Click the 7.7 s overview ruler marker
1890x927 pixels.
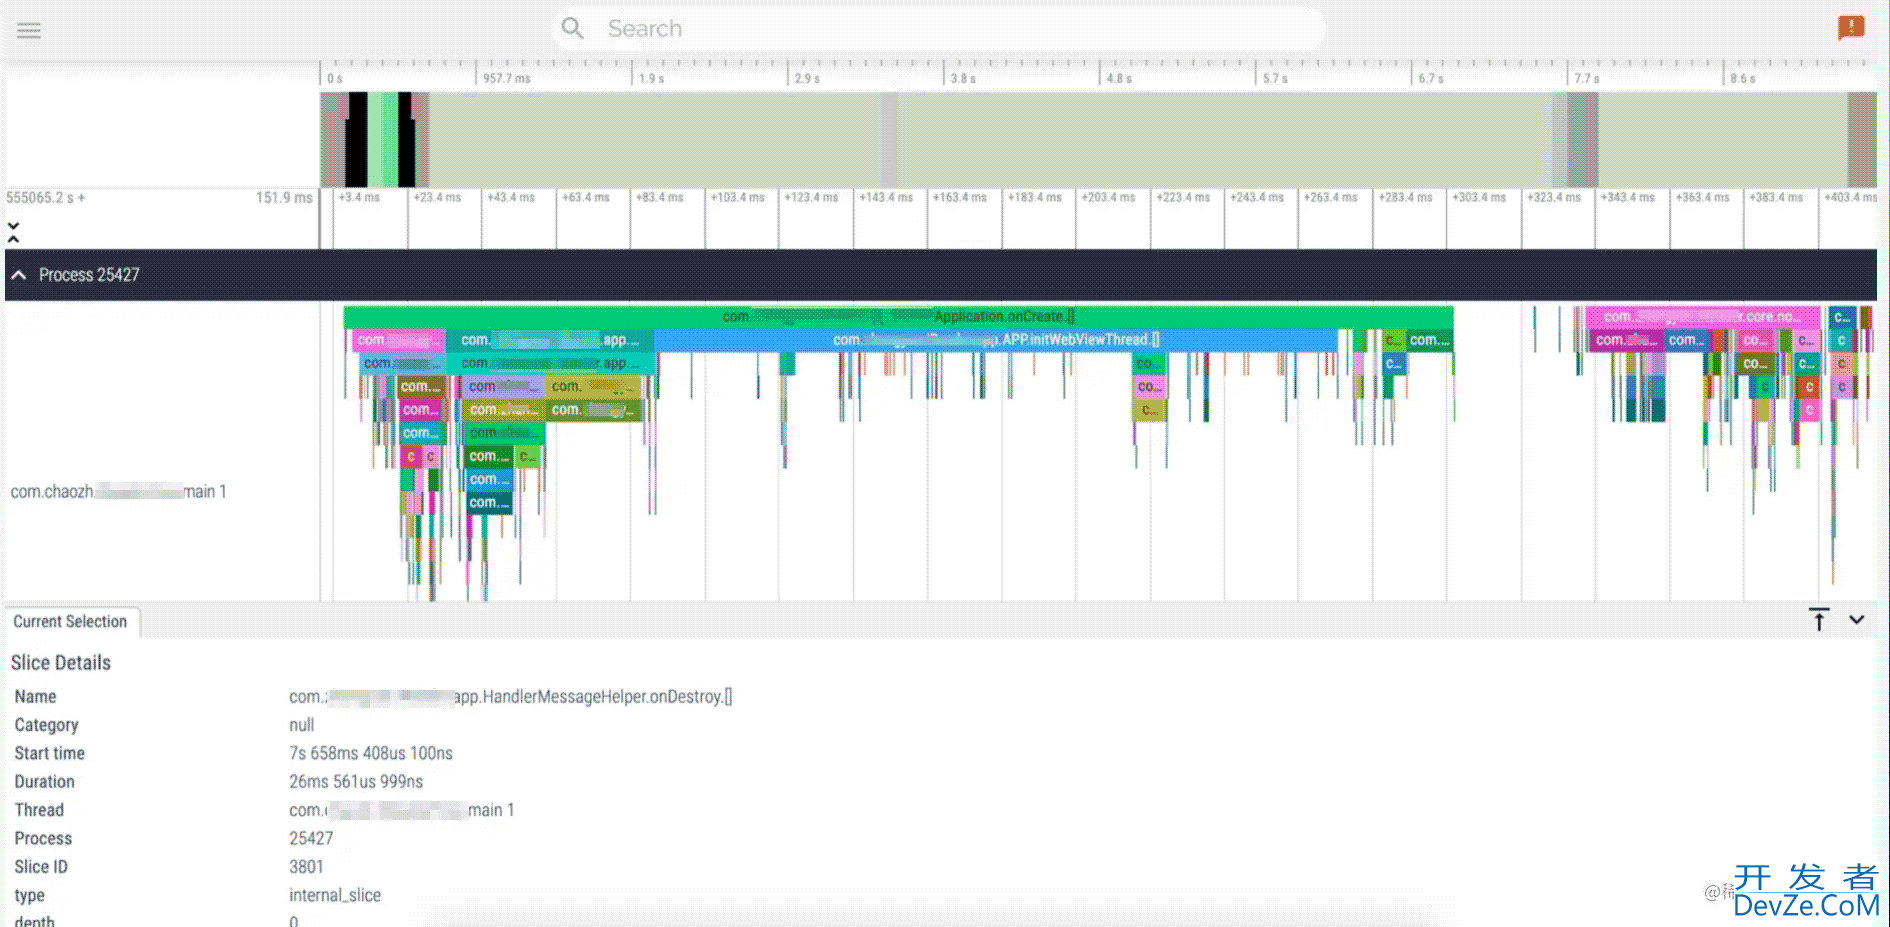[1586, 78]
